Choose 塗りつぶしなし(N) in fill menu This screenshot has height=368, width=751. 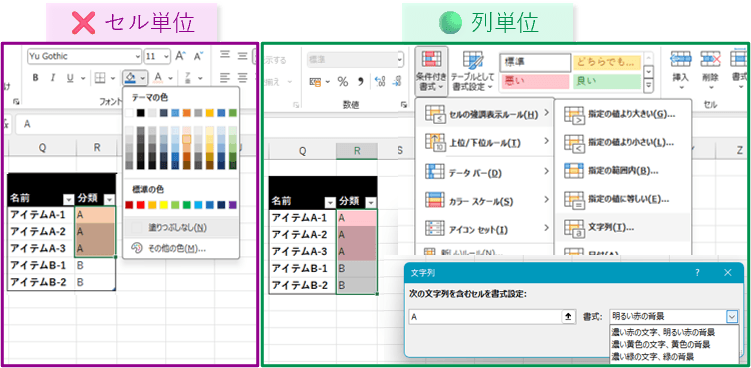[x=181, y=227]
